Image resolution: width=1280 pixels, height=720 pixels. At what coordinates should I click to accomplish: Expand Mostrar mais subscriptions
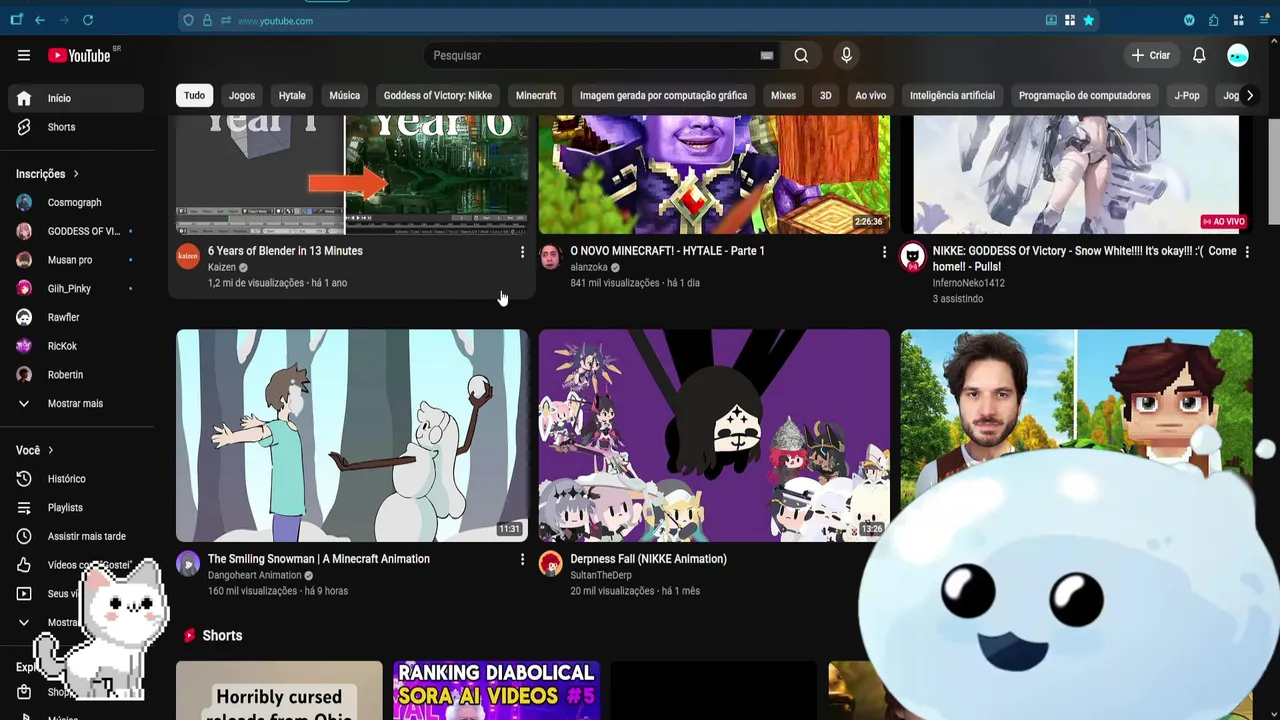(x=76, y=403)
